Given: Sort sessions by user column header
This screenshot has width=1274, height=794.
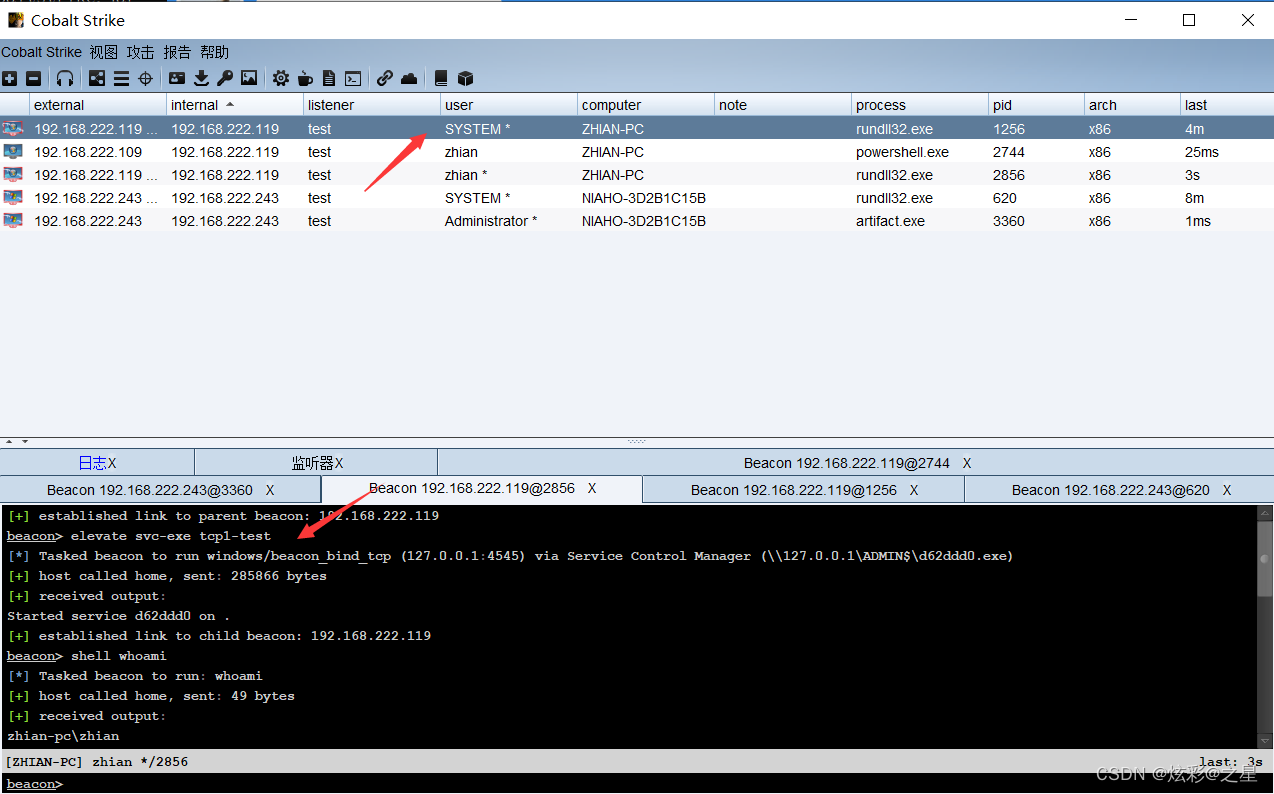Looking at the screenshot, I should click(x=509, y=105).
